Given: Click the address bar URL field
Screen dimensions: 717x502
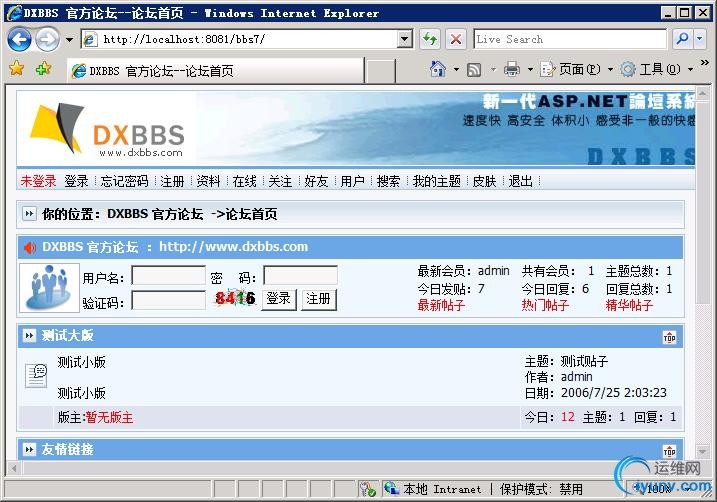Looking at the screenshot, I should click(239, 39).
